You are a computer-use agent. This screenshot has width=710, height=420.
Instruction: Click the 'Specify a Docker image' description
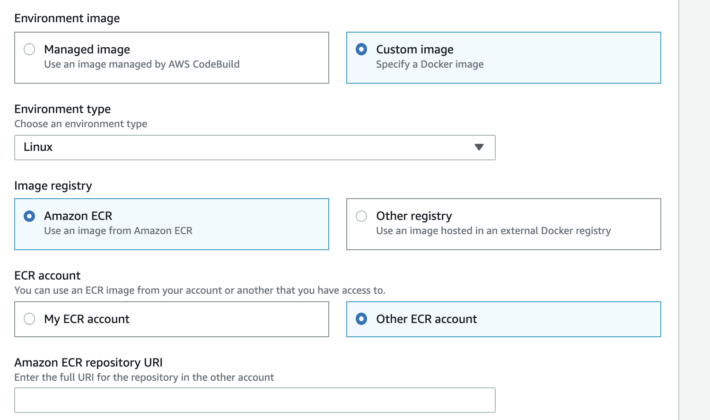(428, 65)
